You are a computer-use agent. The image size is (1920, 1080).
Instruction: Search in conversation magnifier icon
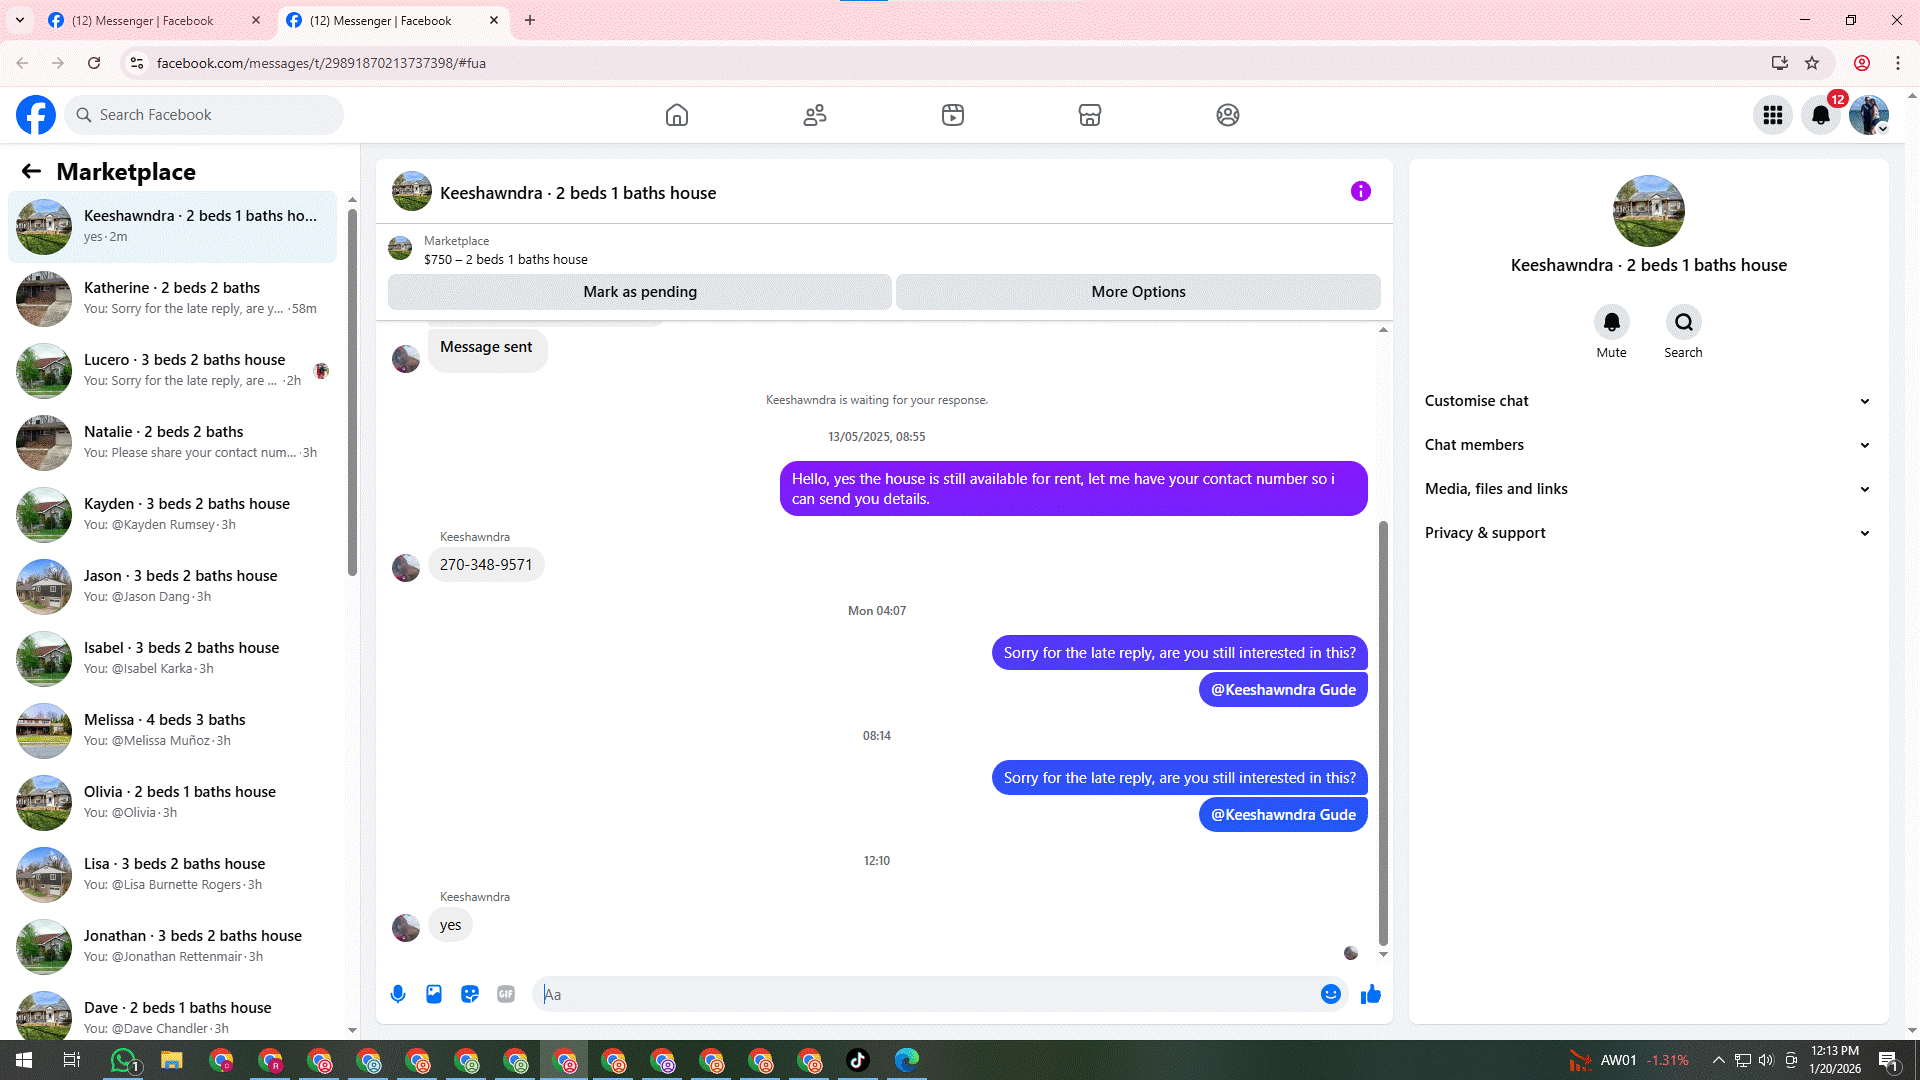point(1684,322)
